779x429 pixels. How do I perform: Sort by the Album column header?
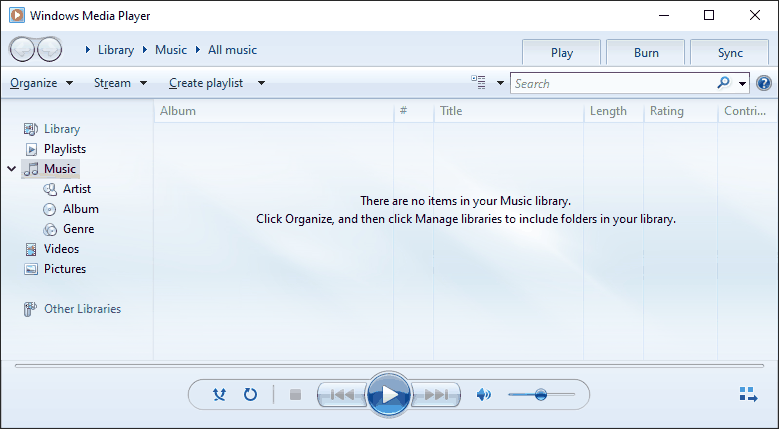pyautogui.click(x=274, y=111)
